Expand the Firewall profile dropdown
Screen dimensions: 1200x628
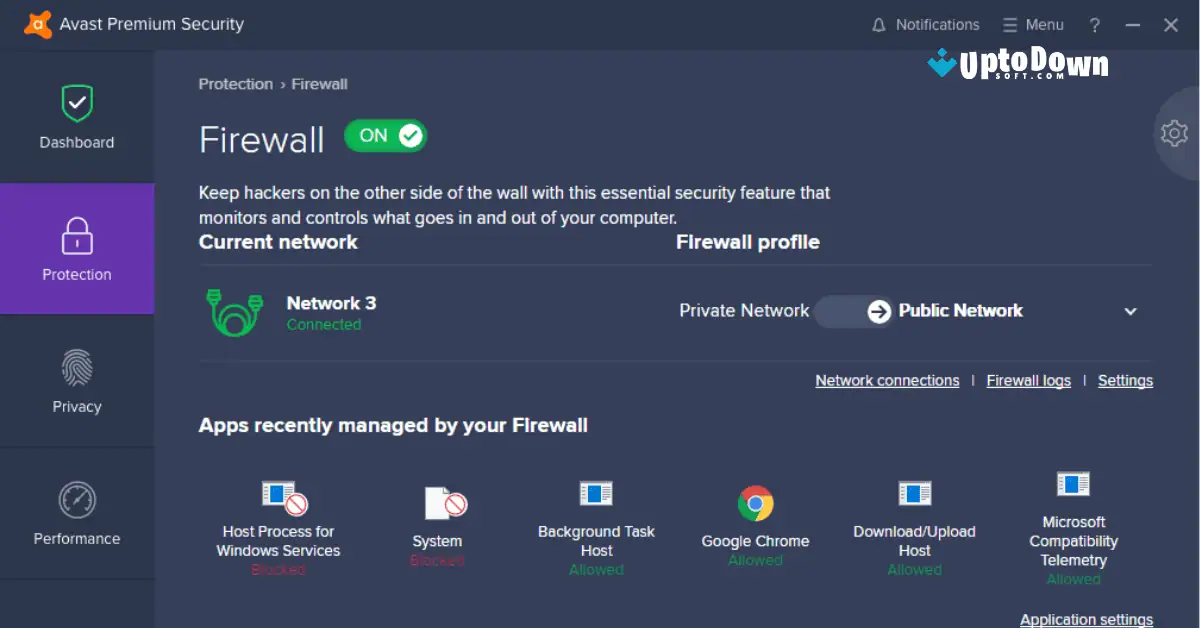(1130, 311)
